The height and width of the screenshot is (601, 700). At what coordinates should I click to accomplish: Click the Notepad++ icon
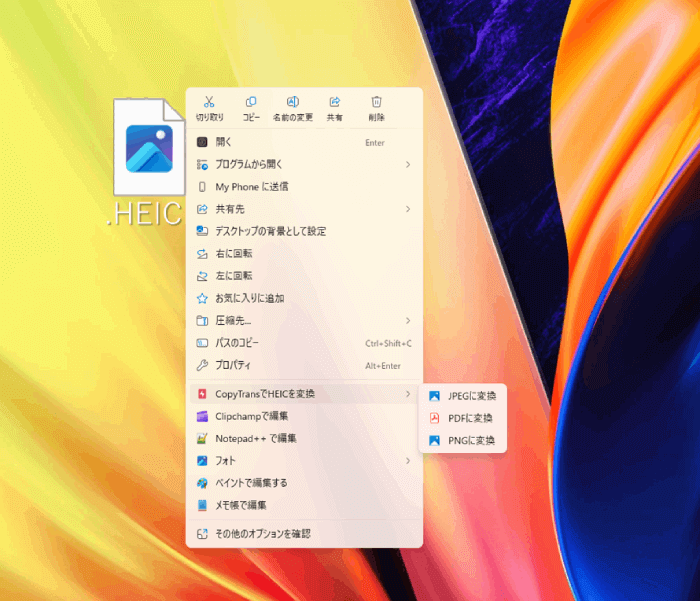202,438
